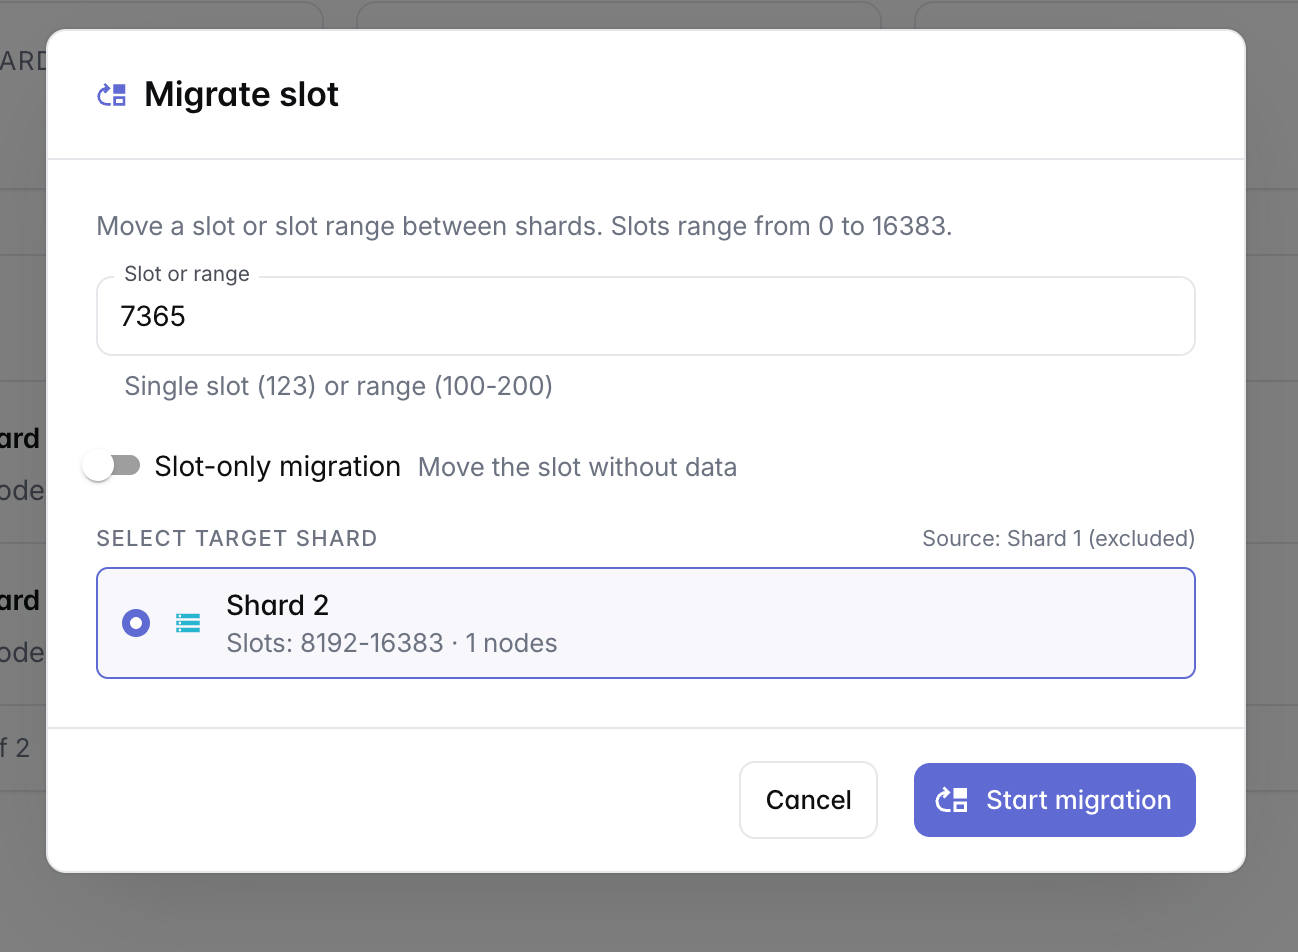Click the Migrate slot header icon
This screenshot has height=952, width=1298.
point(111,95)
